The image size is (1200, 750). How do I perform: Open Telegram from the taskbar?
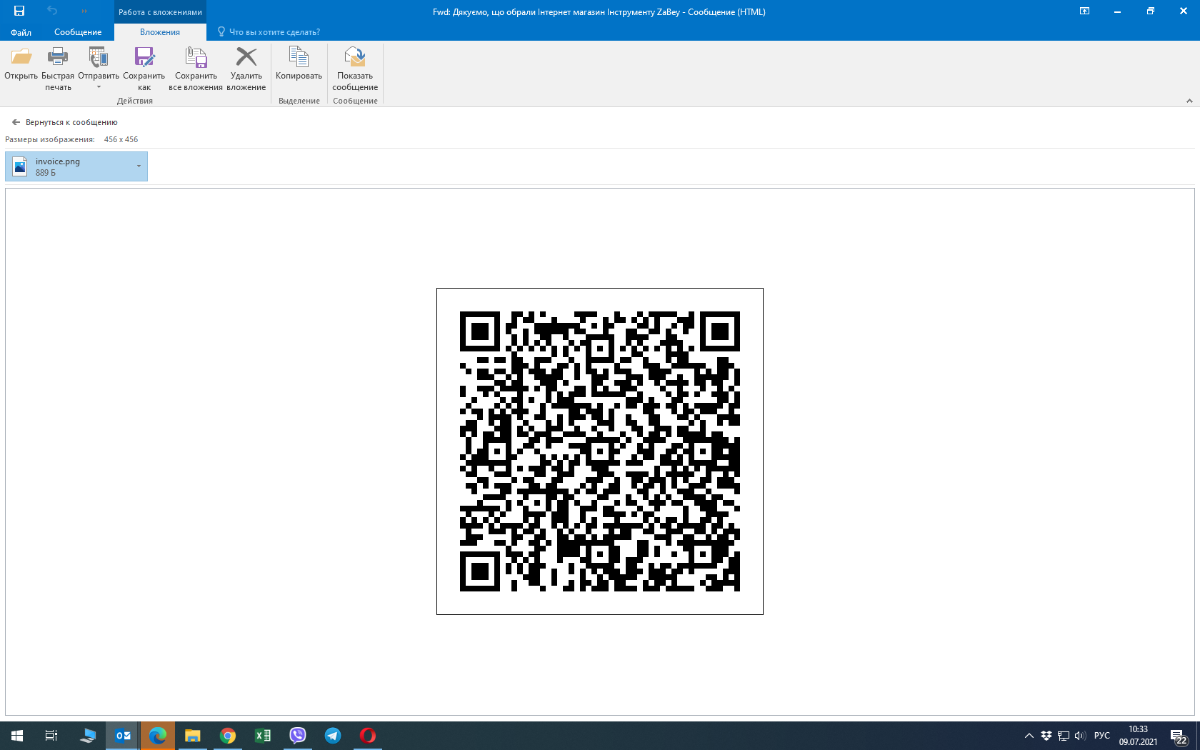point(333,735)
